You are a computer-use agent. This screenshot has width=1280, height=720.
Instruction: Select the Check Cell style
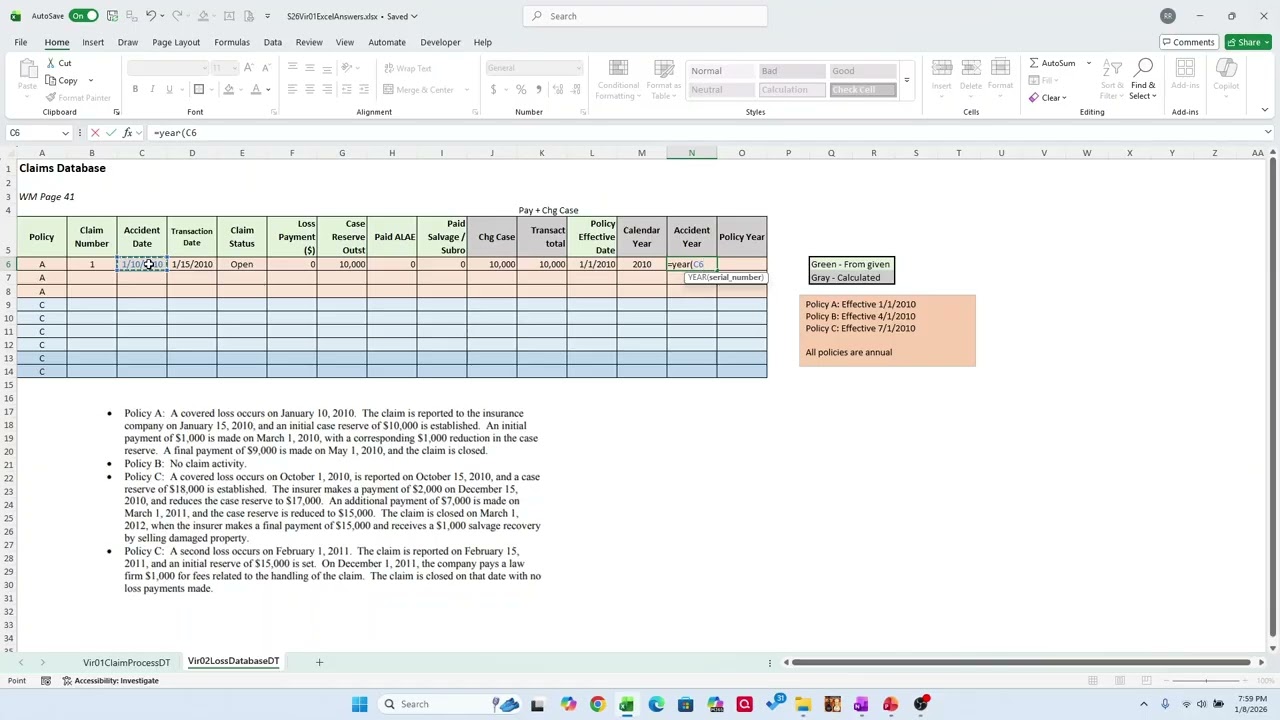click(x=862, y=90)
